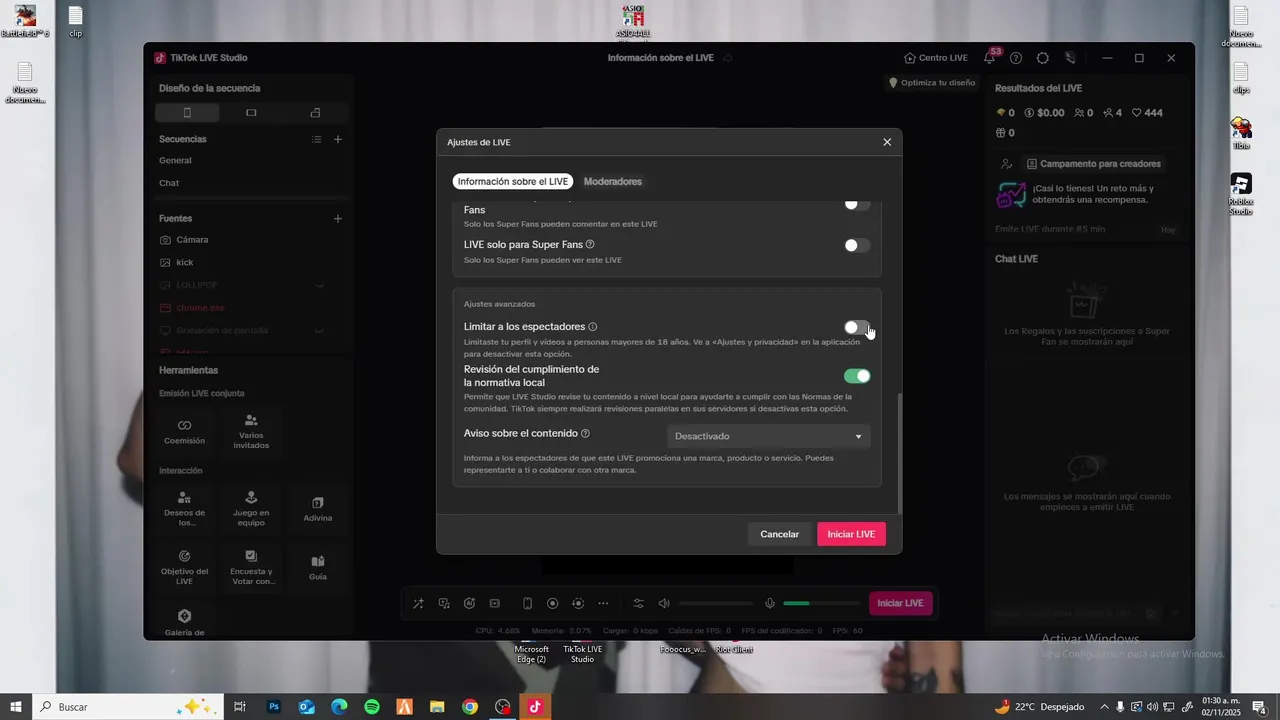
Task: Select the Información sobre el LIVE tab
Action: click(513, 182)
